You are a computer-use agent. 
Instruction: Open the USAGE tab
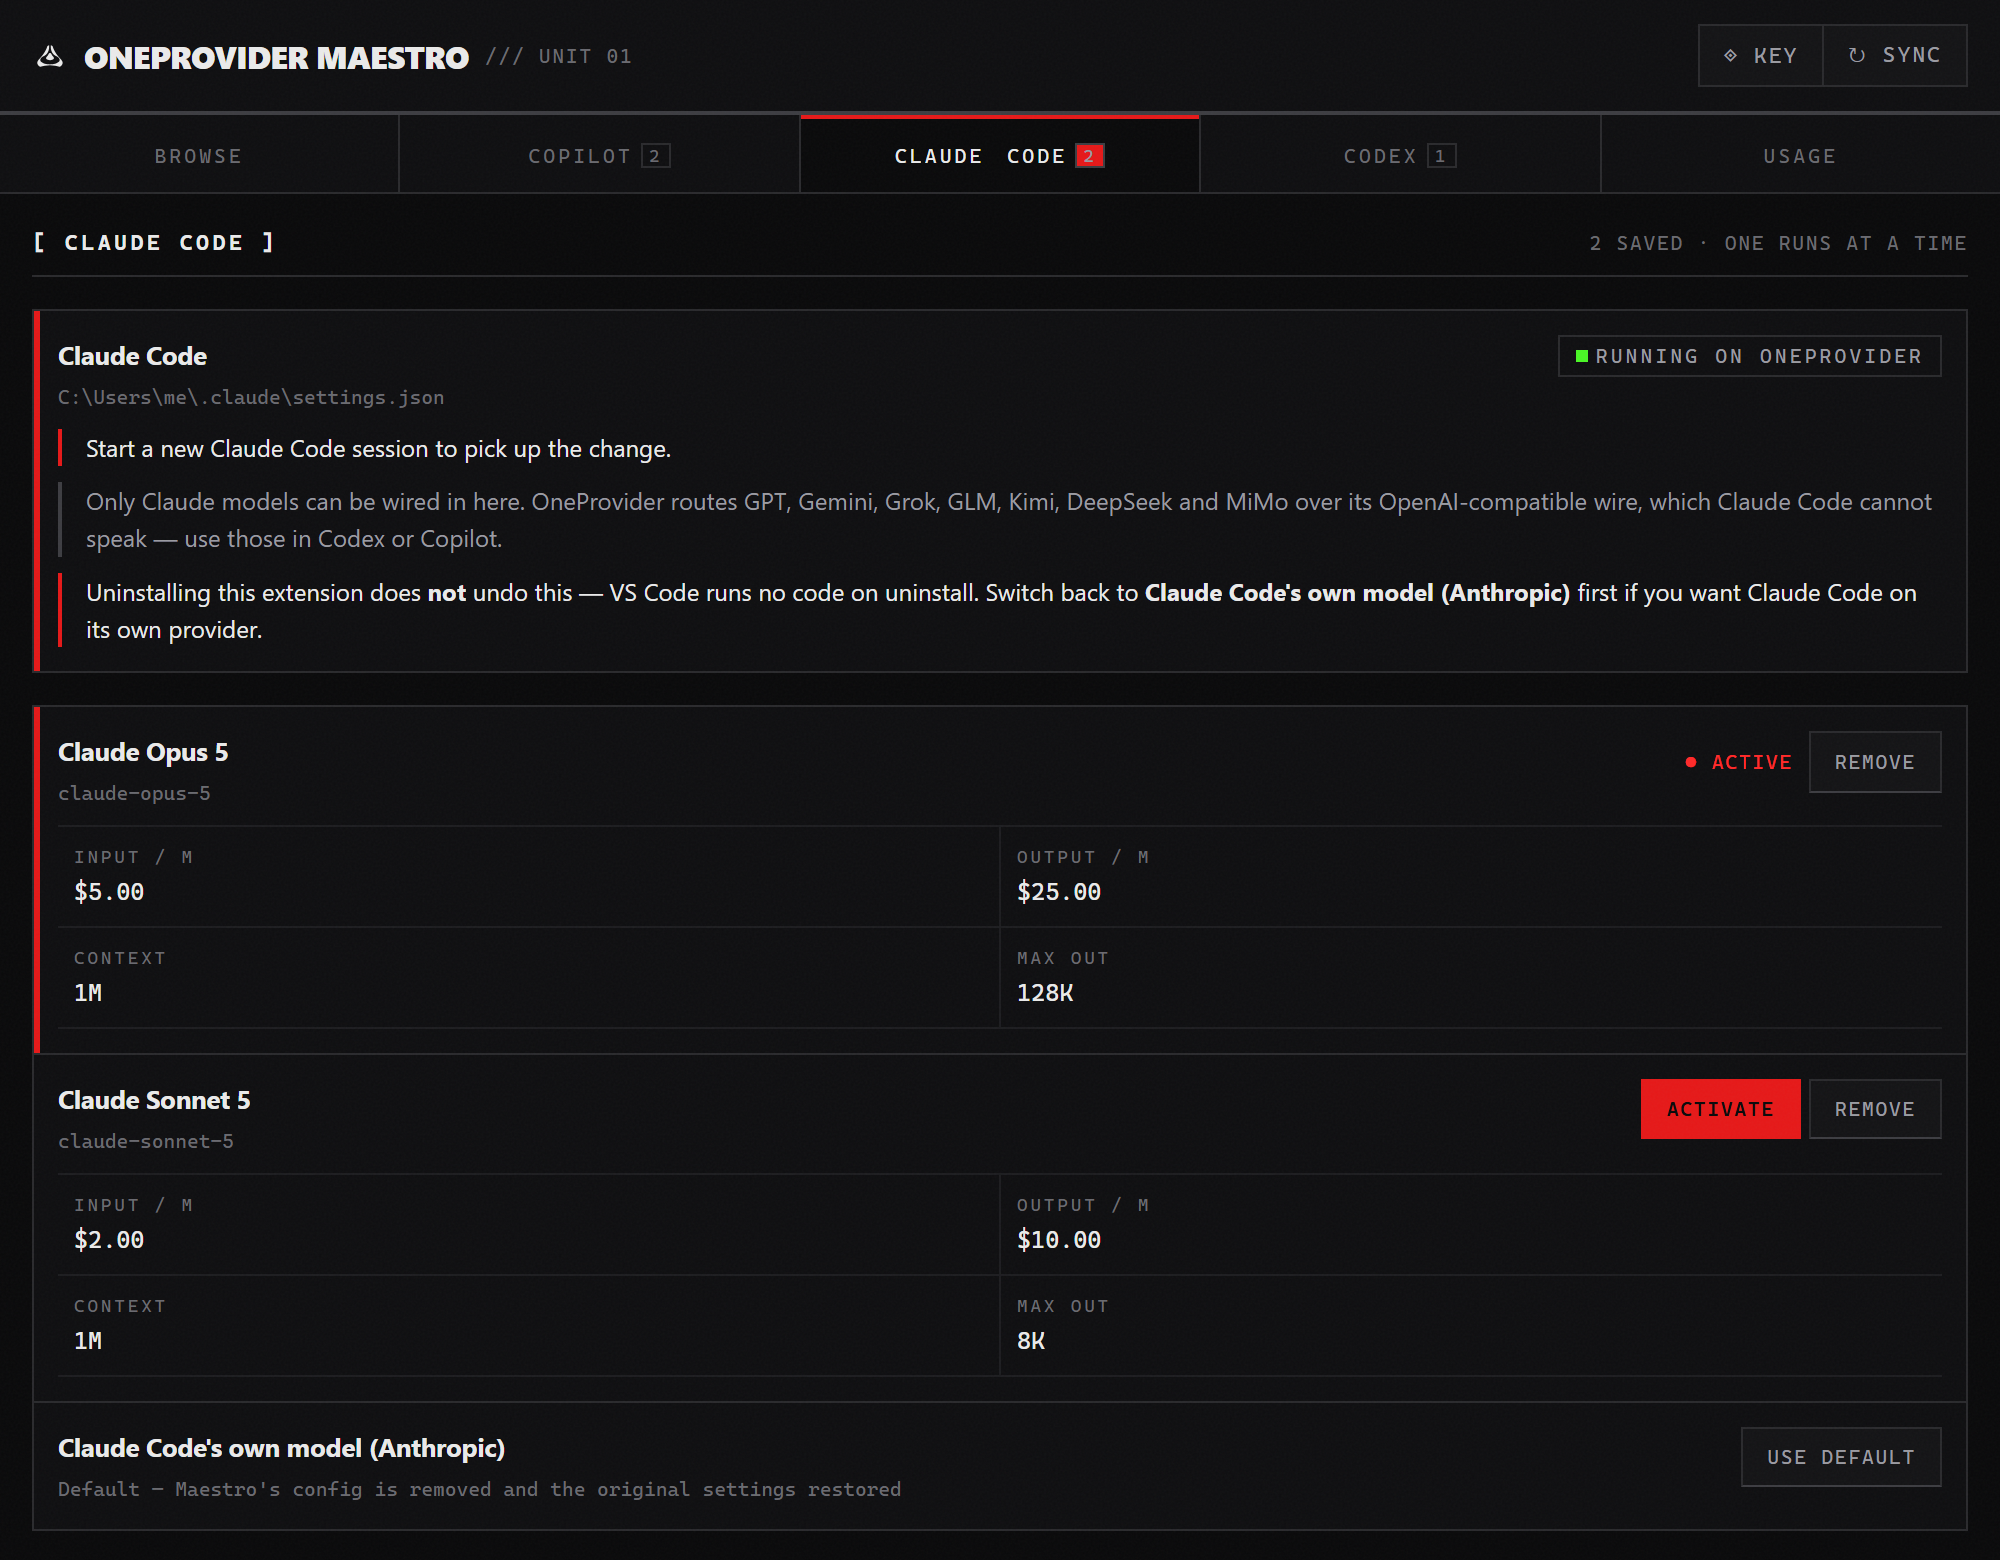coord(1800,156)
